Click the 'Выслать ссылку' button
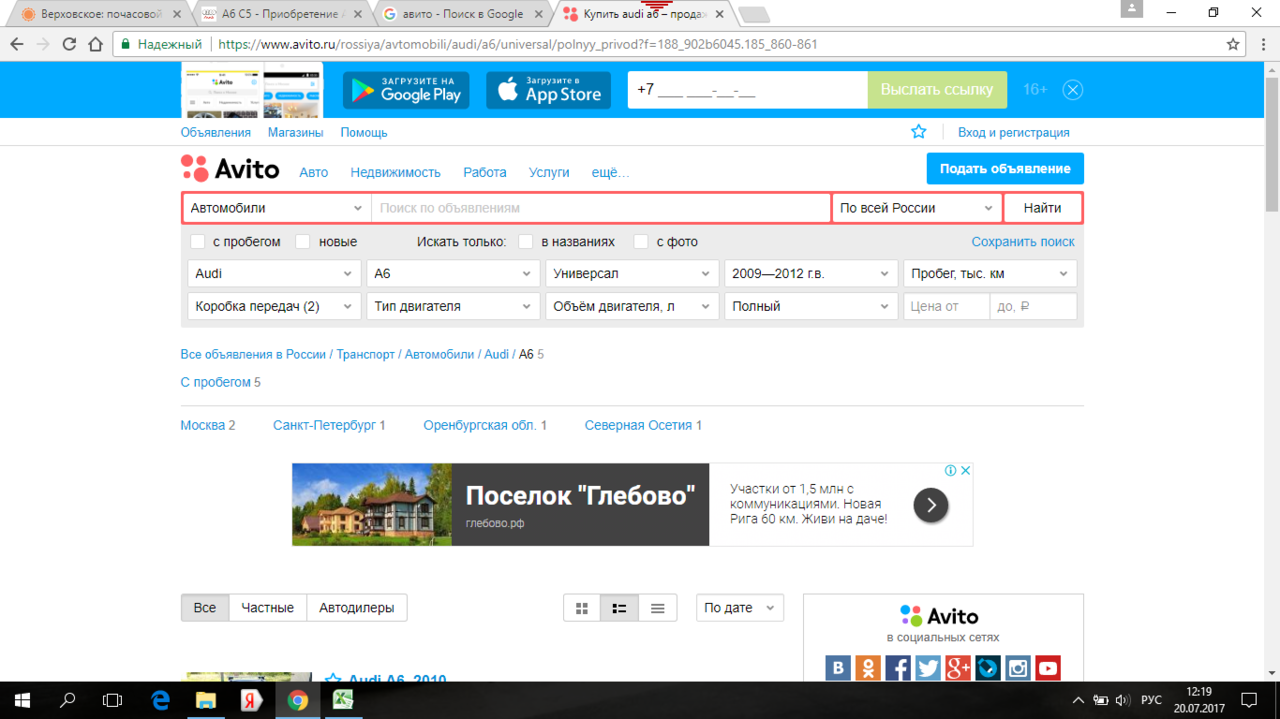The height and width of the screenshot is (719, 1280). pos(937,90)
